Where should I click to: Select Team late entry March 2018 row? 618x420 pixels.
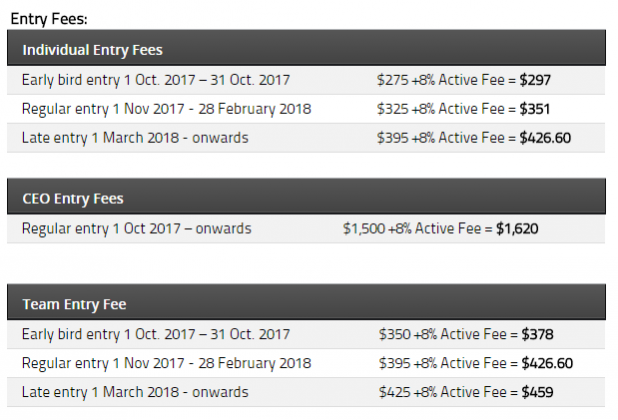pyautogui.click(x=306, y=392)
